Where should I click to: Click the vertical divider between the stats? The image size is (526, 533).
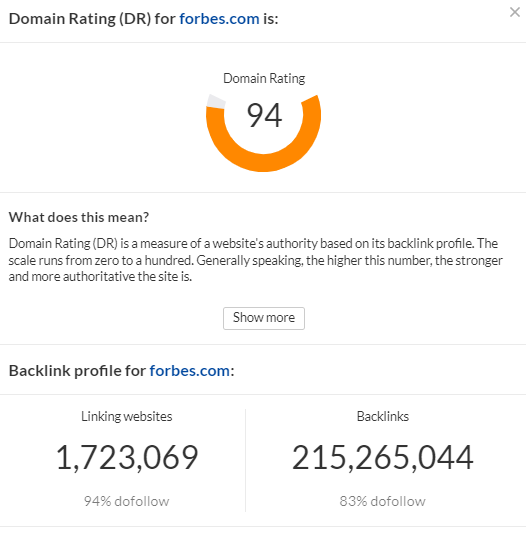(x=245, y=460)
